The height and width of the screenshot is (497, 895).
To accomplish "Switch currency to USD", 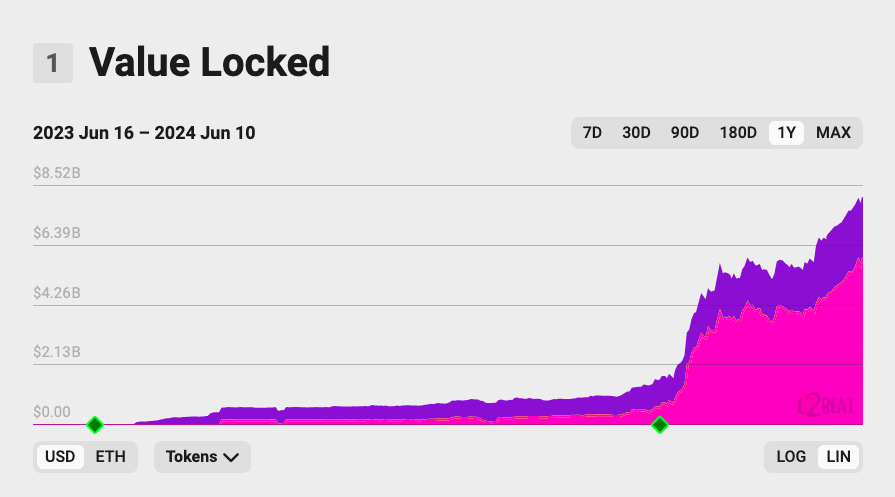I will (x=60, y=457).
